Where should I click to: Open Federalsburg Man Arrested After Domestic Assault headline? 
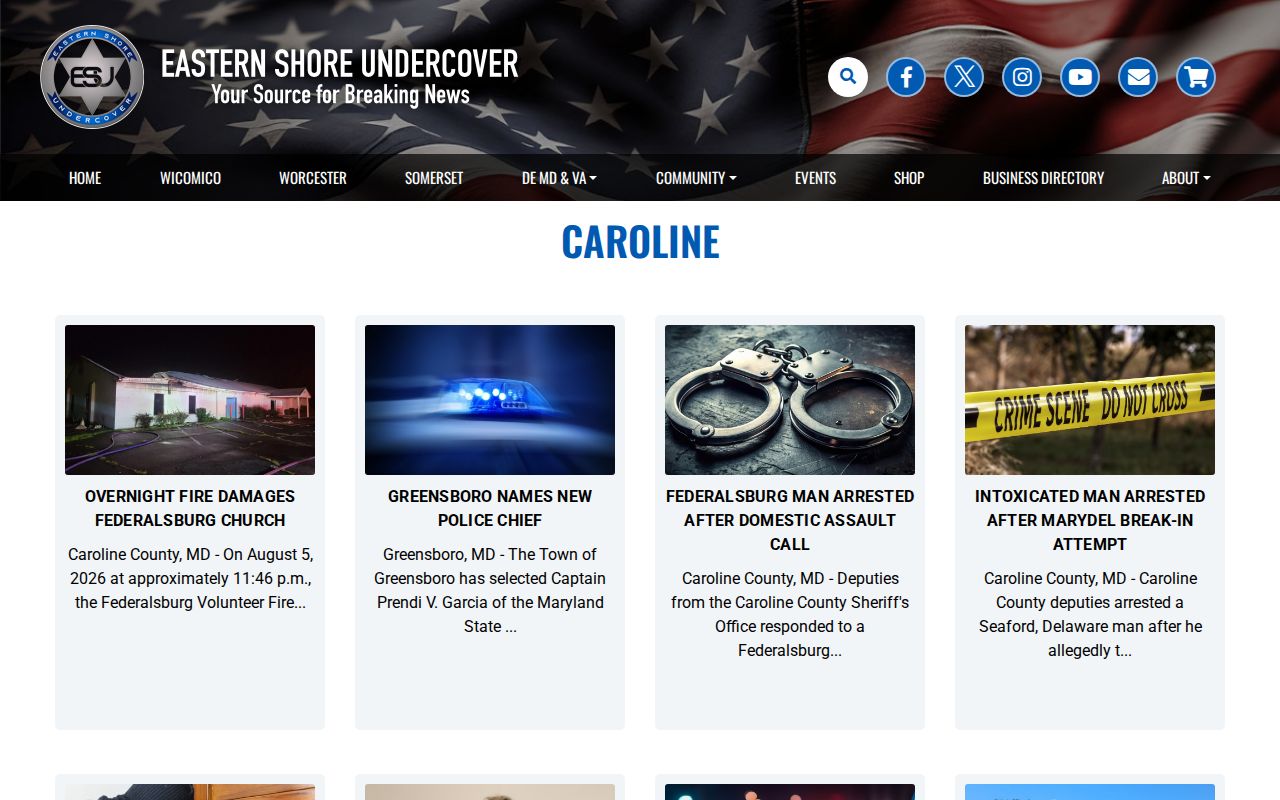click(790, 520)
